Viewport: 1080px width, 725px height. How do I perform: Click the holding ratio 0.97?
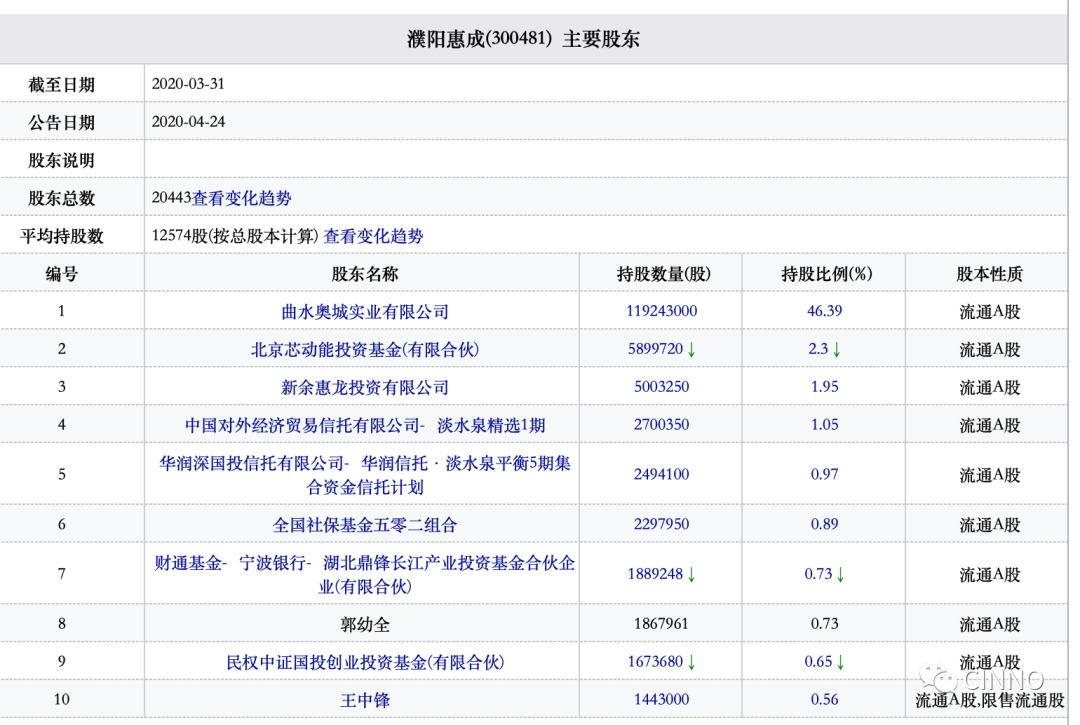point(824,474)
